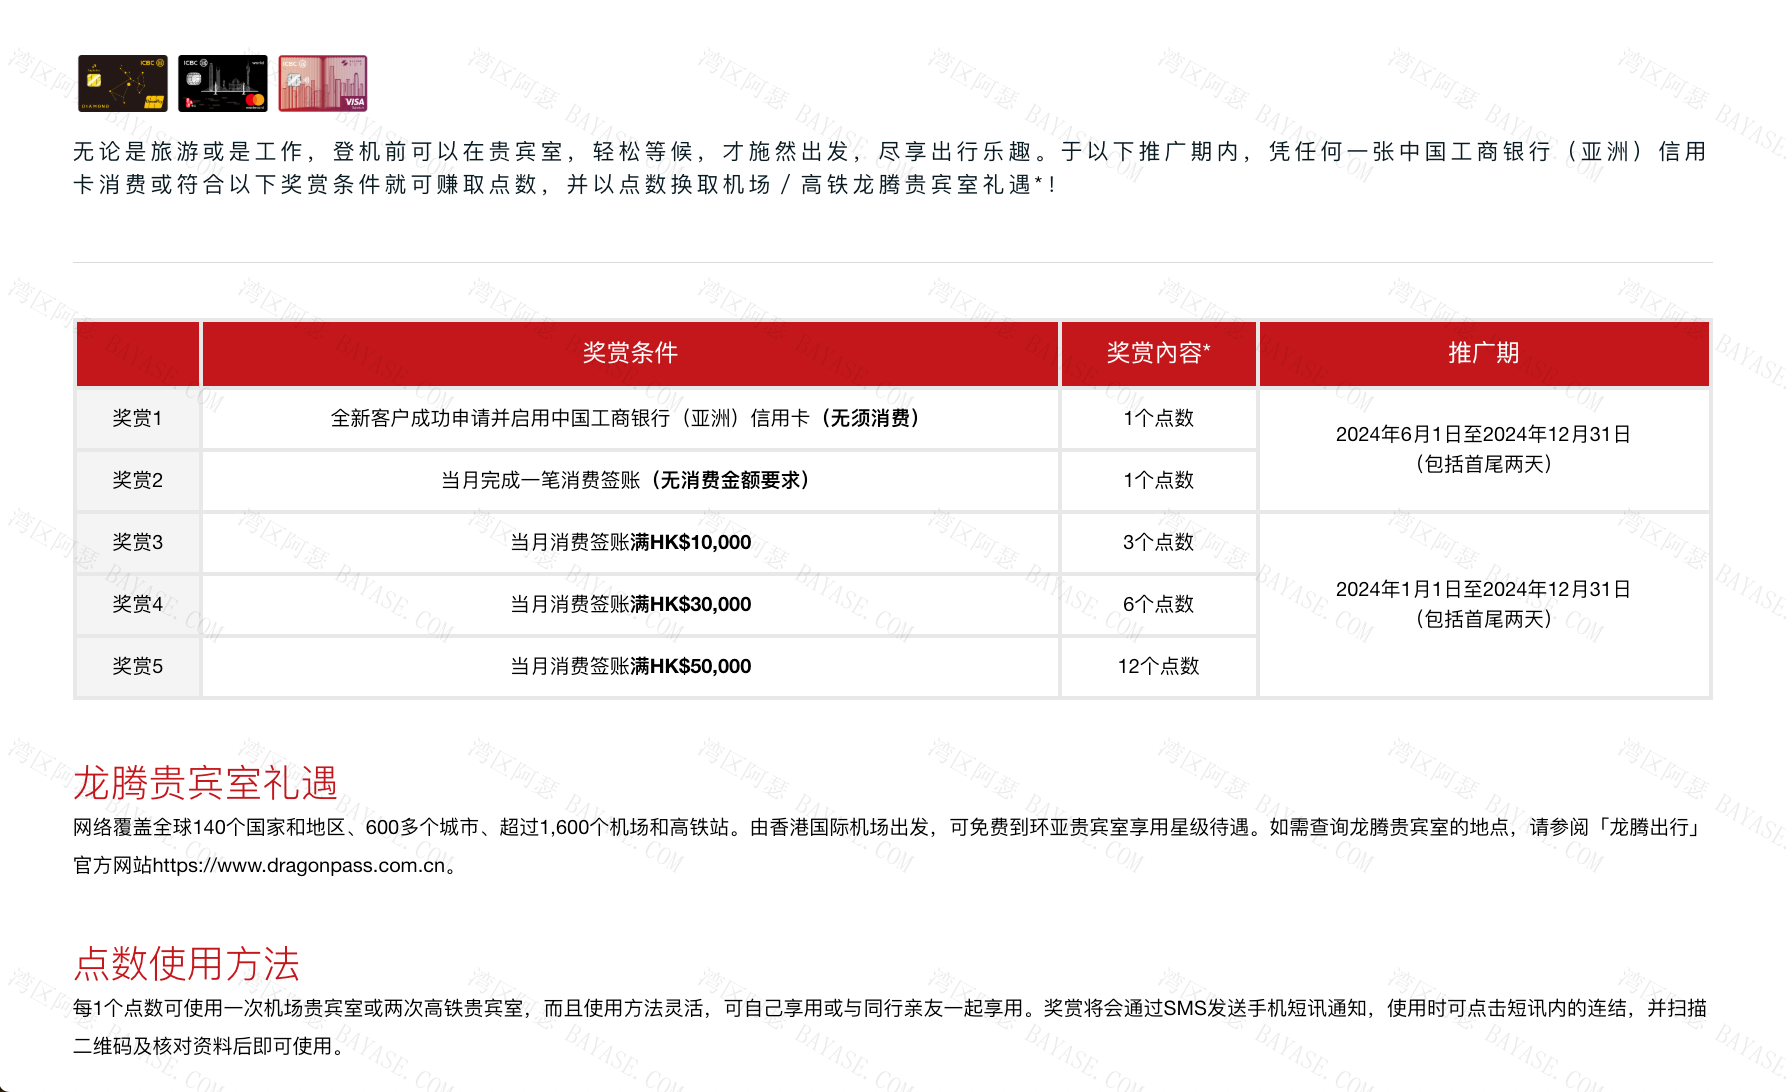The height and width of the screenshot is (1092, 1786).
Task: Select the 奖赏5 row label
Action: point(138,666)
